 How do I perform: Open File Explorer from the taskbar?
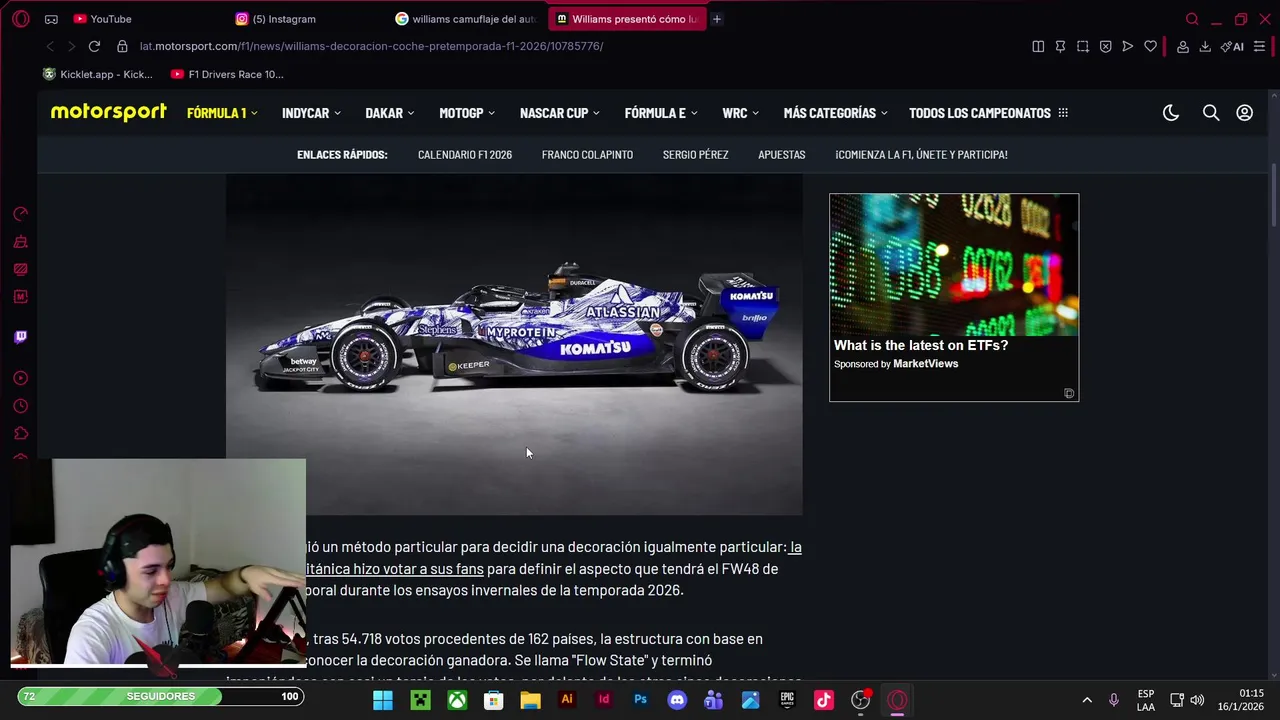click(530, 700)
